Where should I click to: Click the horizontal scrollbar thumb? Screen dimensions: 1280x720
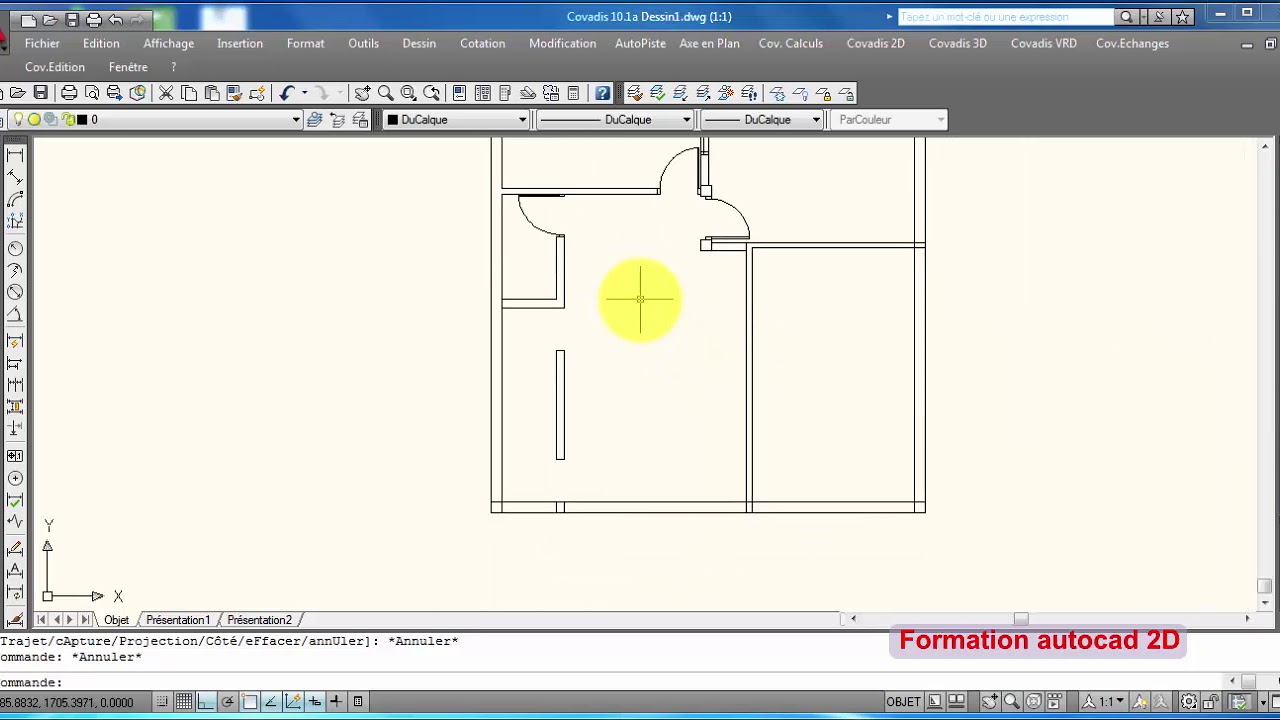[x=1020, y=619]
